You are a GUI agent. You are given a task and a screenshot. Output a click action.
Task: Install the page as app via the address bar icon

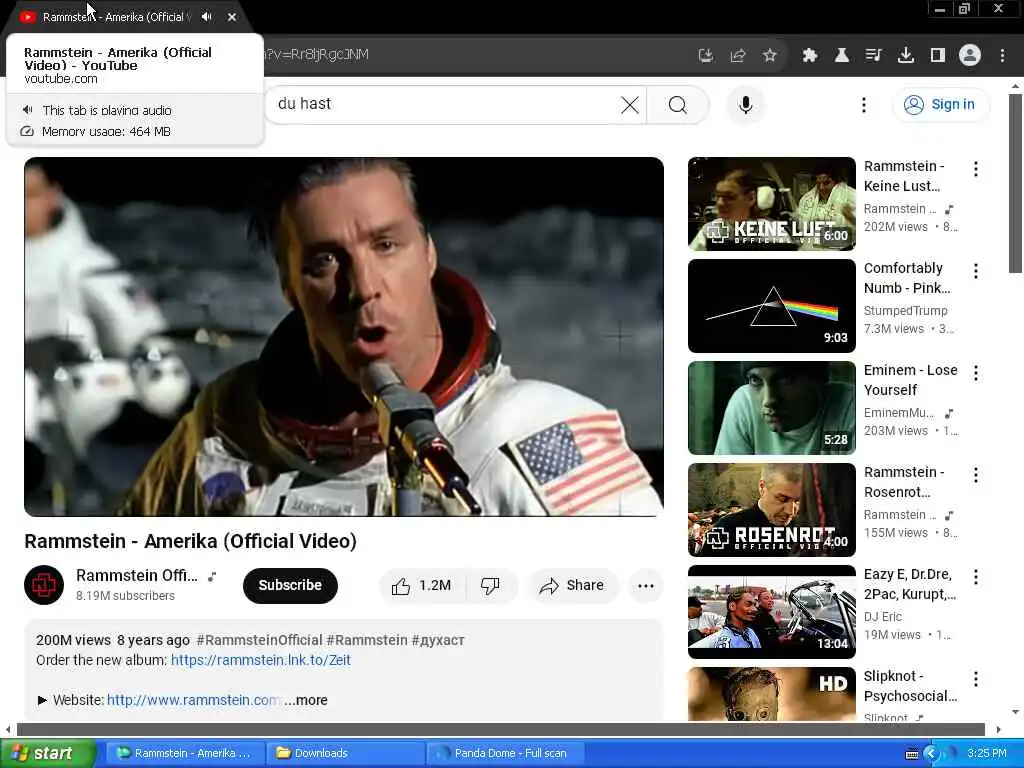coord(705,56)
